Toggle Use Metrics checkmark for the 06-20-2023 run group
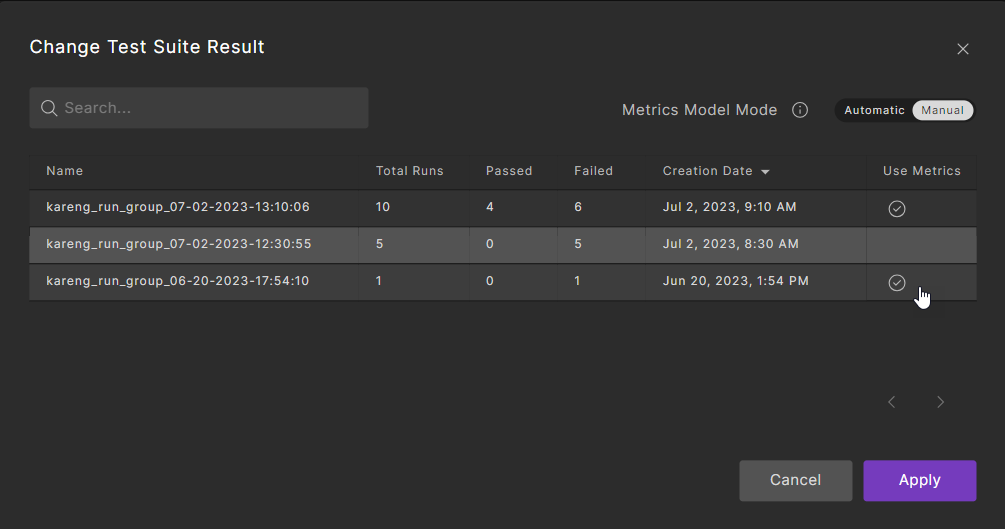Viewport: 1005px width, 529px height. 897,282
